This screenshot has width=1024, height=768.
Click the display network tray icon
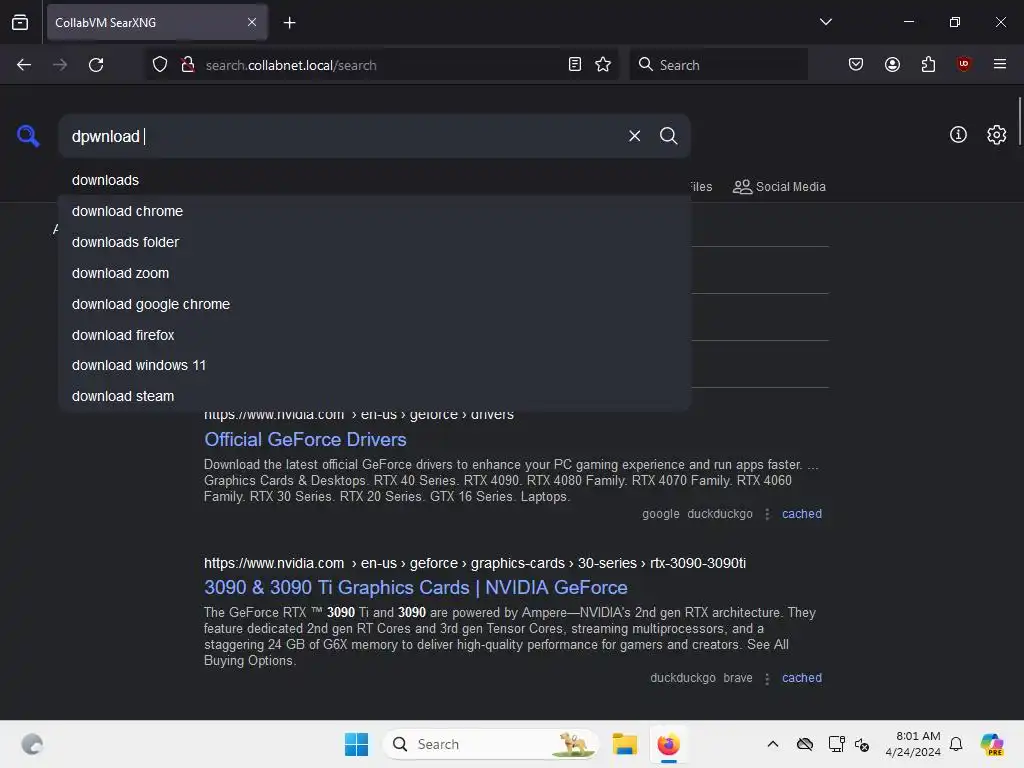tap(836, 744)
